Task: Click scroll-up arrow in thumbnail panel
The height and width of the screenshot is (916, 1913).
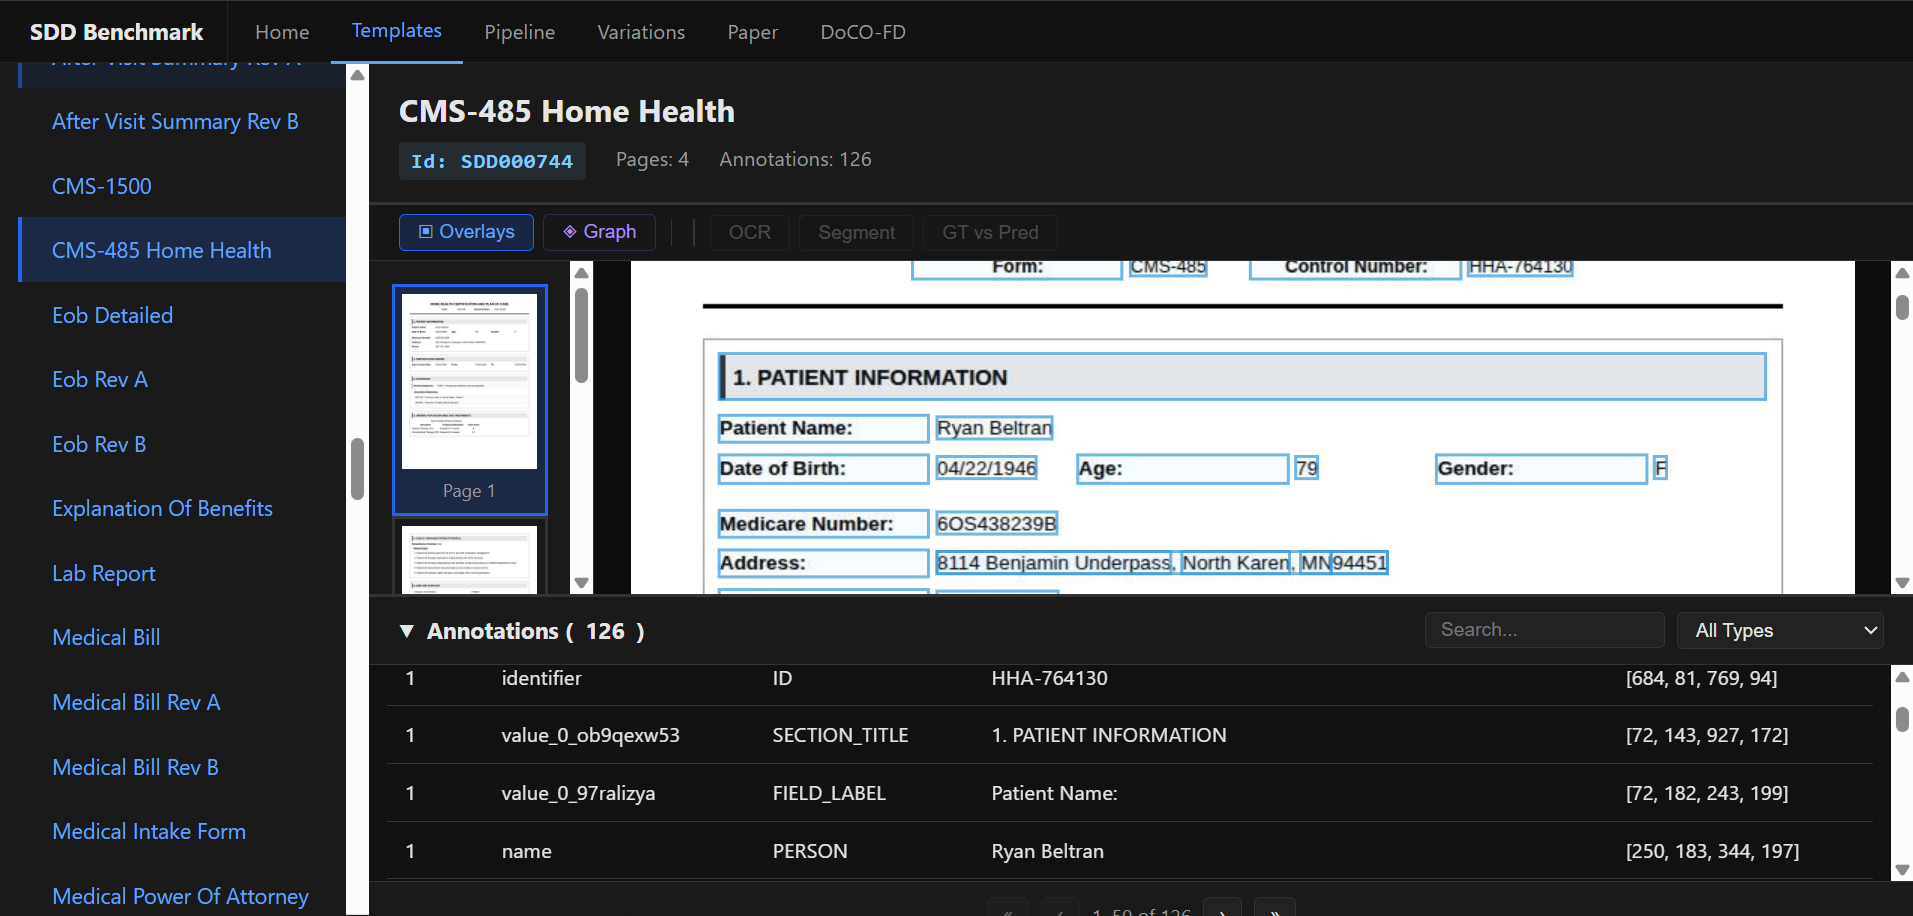Action: point(581,273)
